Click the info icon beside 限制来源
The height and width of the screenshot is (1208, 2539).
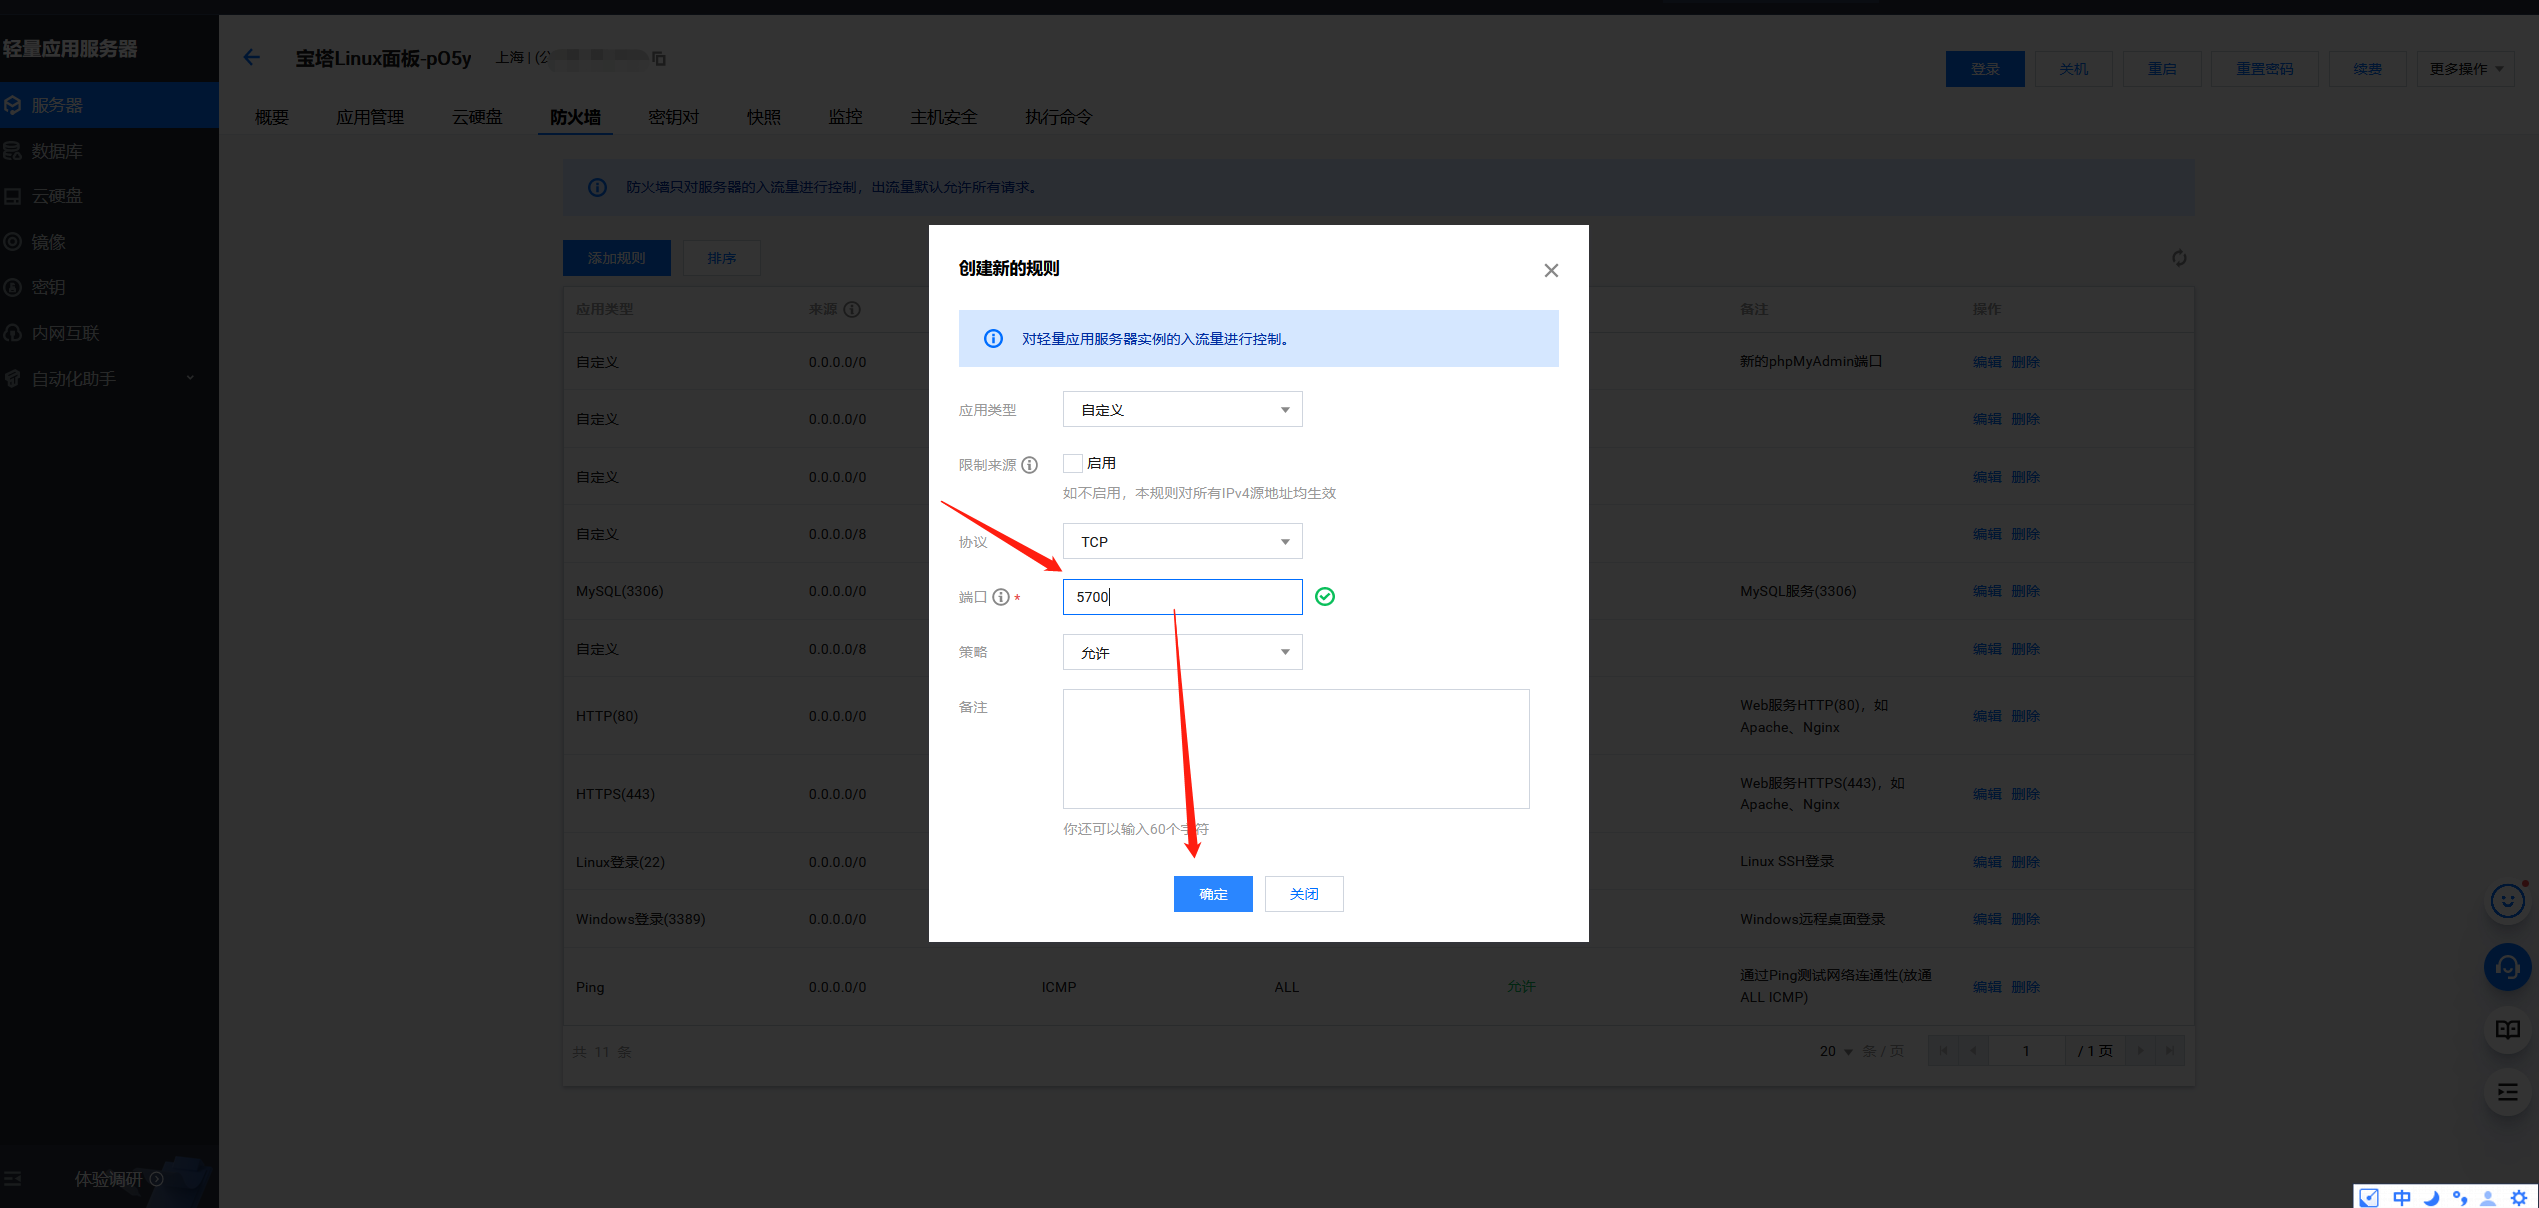point(1030,465)
